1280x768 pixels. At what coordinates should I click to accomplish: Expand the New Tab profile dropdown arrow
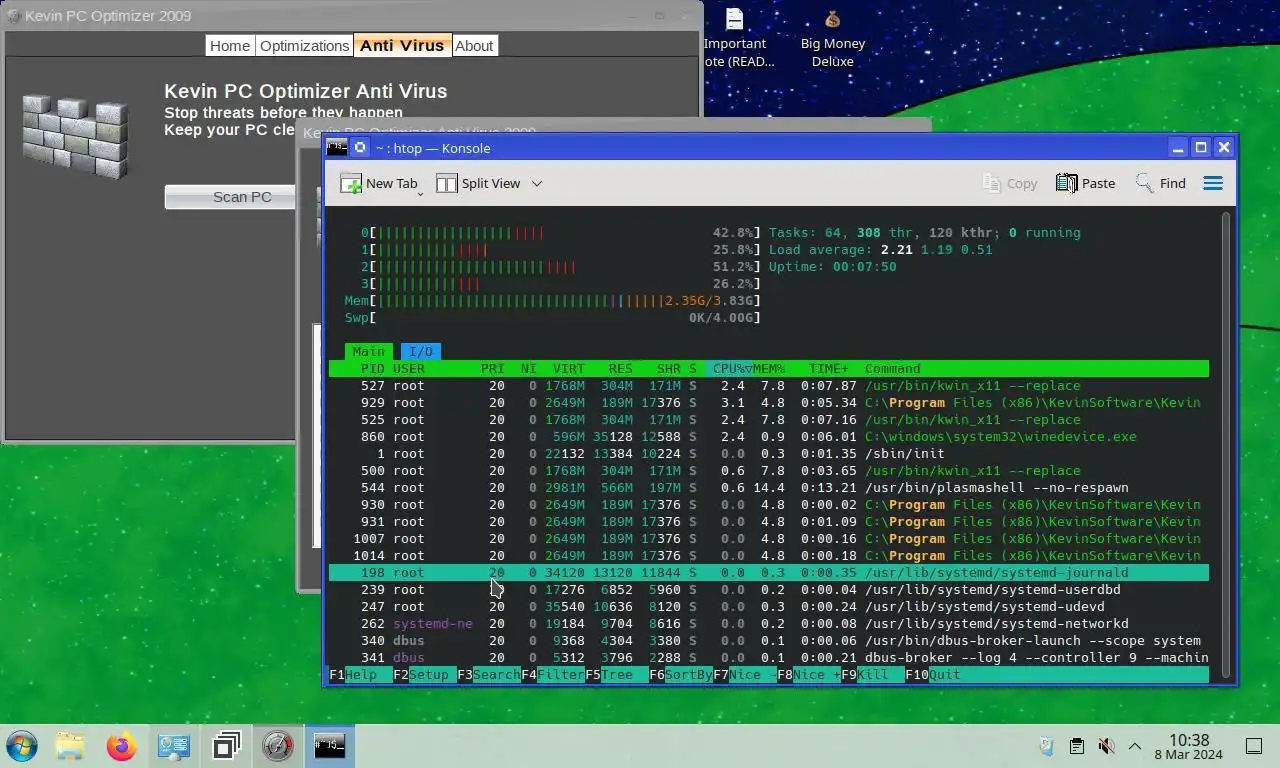pyautogui.click(x=421, y=192)
